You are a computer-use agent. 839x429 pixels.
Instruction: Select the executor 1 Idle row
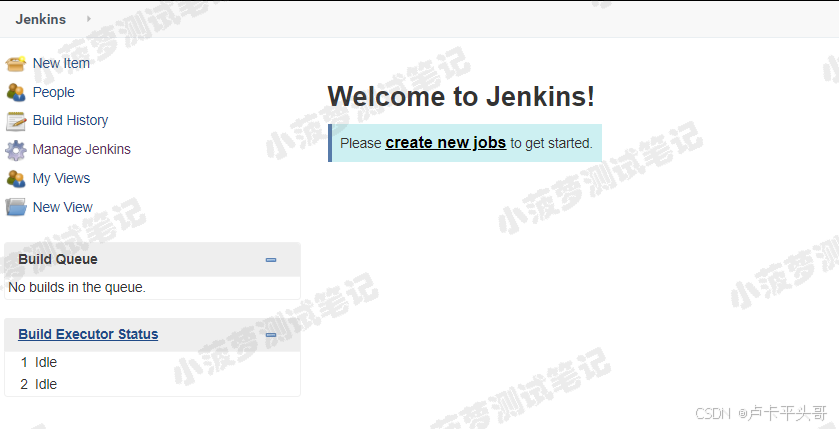pyautogui.click(x=152, y=362)
